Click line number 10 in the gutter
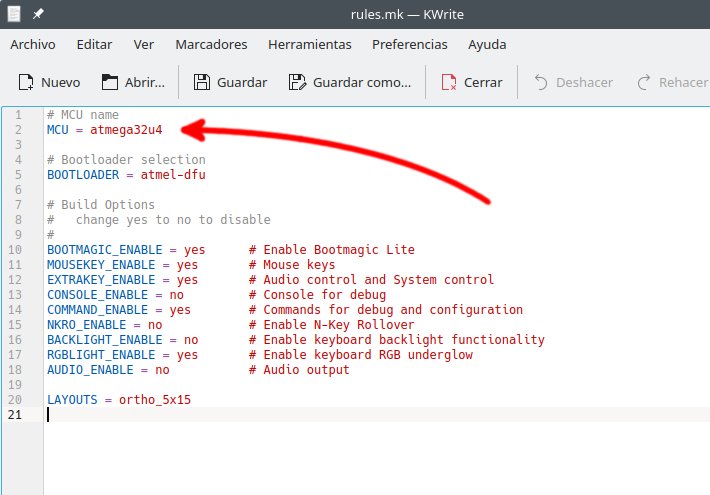 pos(15,250)
